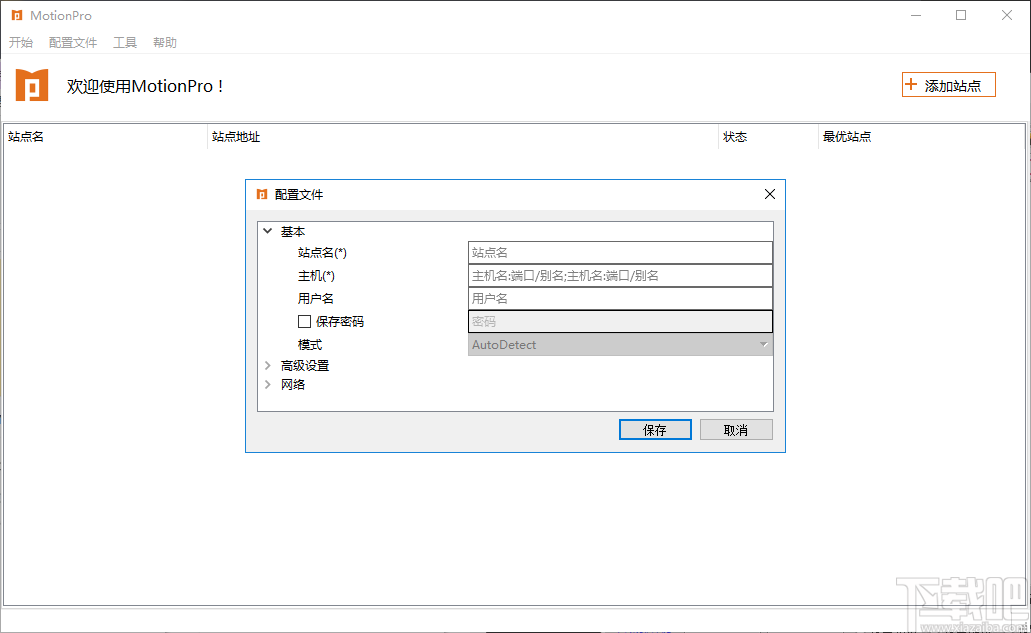Screen dimensions: 1031x633
Task: Click the 取消 button to cancel
Action: (736, 428)
